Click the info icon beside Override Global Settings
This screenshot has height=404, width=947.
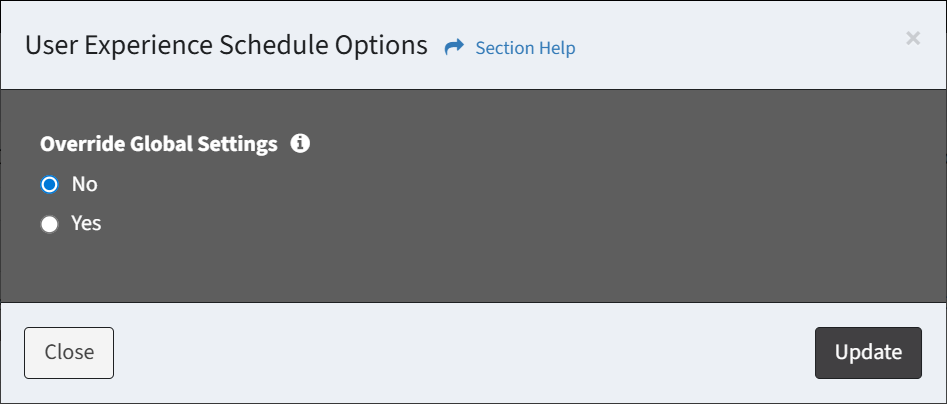pos(300,144)
